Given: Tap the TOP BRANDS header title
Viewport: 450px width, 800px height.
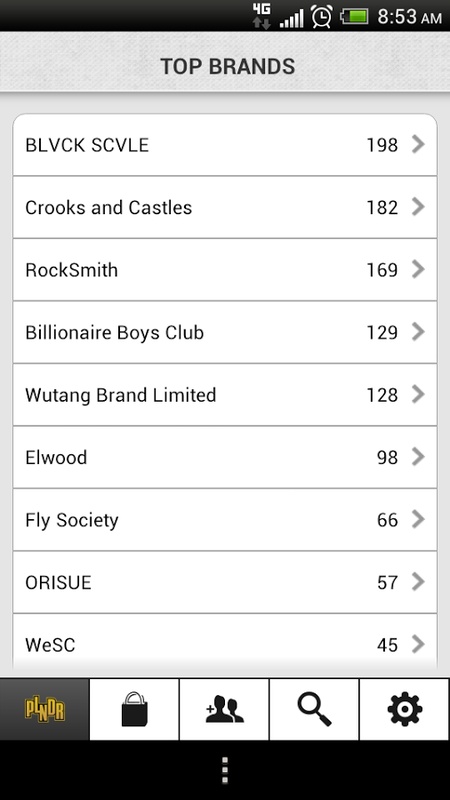Looking at the screenshot, I should tap(228, 66).
